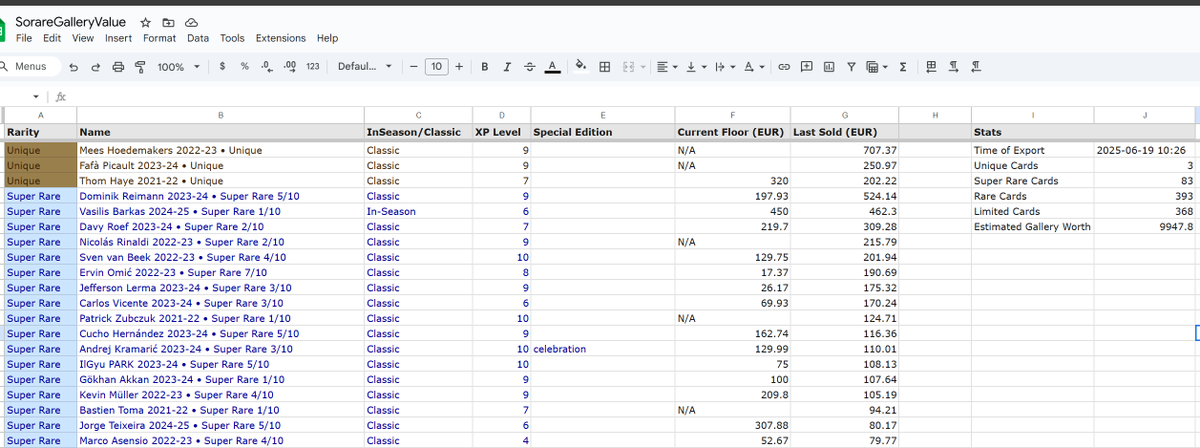
Task: Open the functions sigma menu
Action: pos(903,67)
